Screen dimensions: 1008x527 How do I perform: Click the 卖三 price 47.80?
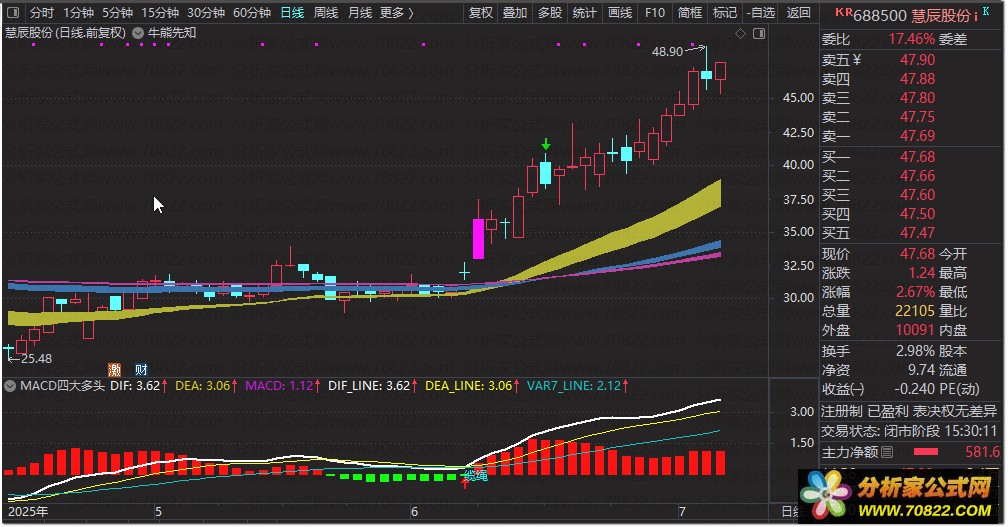click(x=917, y=98)
